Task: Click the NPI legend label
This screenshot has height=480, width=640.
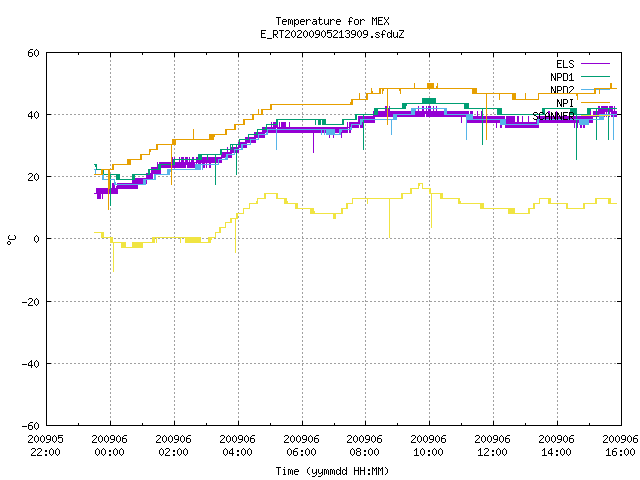Action: coord(565,103)
